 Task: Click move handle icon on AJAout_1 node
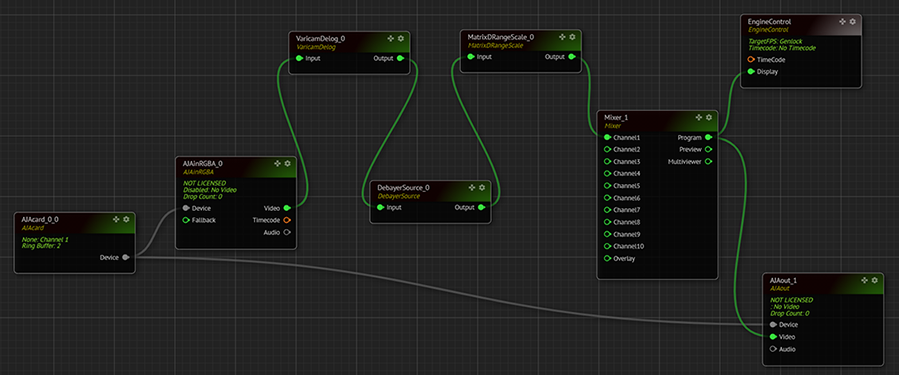click(864, 280)
